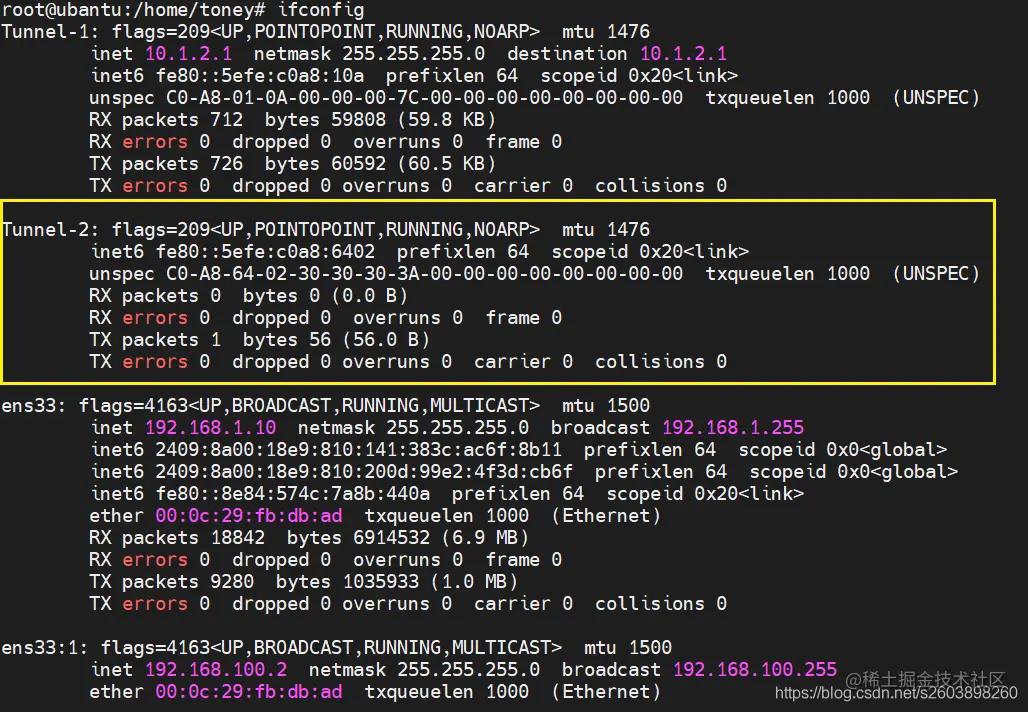The height and width of the screenshot is (712, 1028).
Task: Select the broadcast address 192.168.1.255
Action: pyautogui.click(x=733, y=428)
